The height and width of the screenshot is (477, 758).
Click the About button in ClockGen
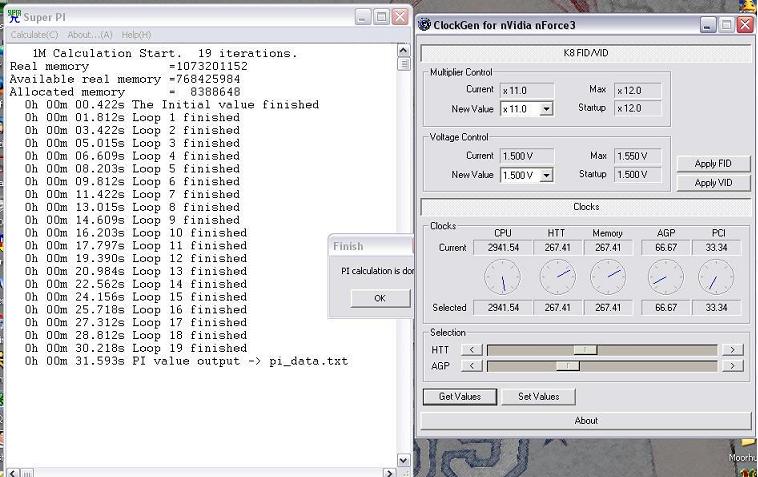coord(586,421)
